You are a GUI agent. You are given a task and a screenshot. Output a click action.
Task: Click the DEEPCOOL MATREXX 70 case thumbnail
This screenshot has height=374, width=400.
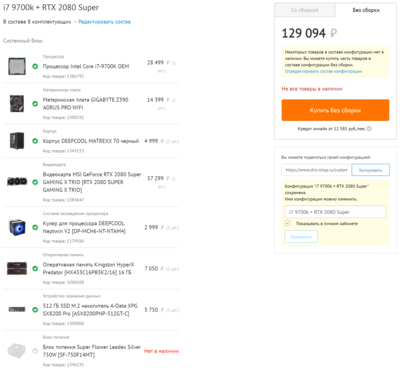pos(17,141)
